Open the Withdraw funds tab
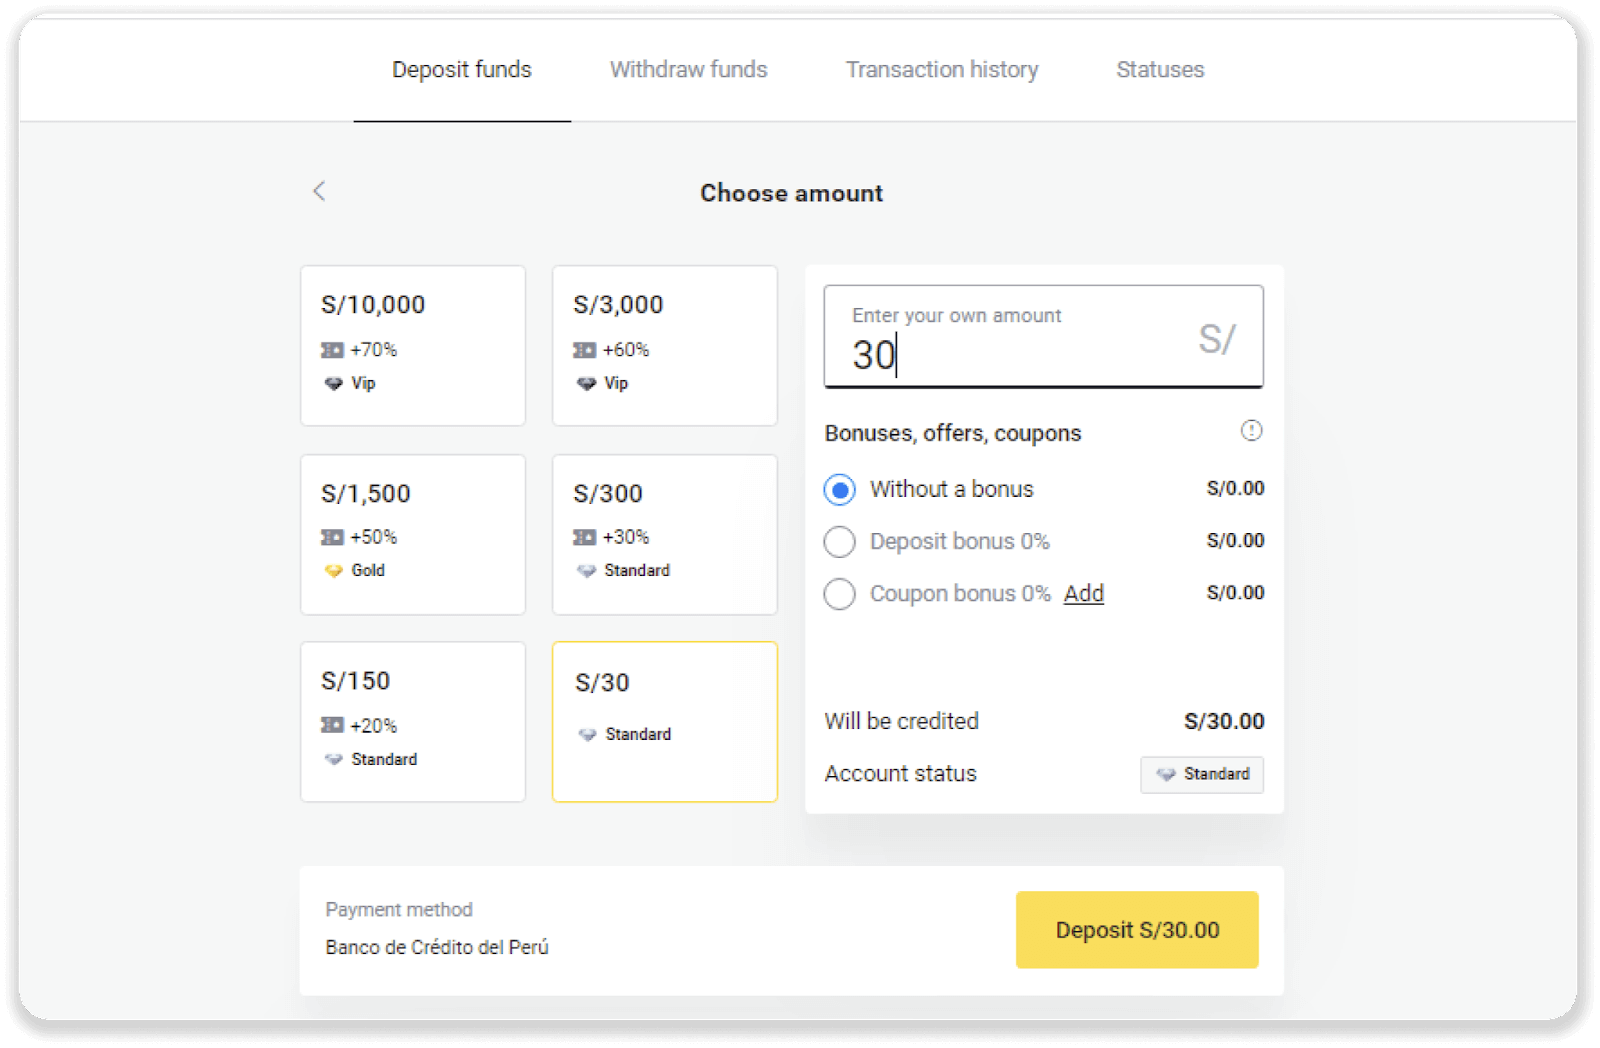This screenshot has height=1048, width=1600. 688,70
